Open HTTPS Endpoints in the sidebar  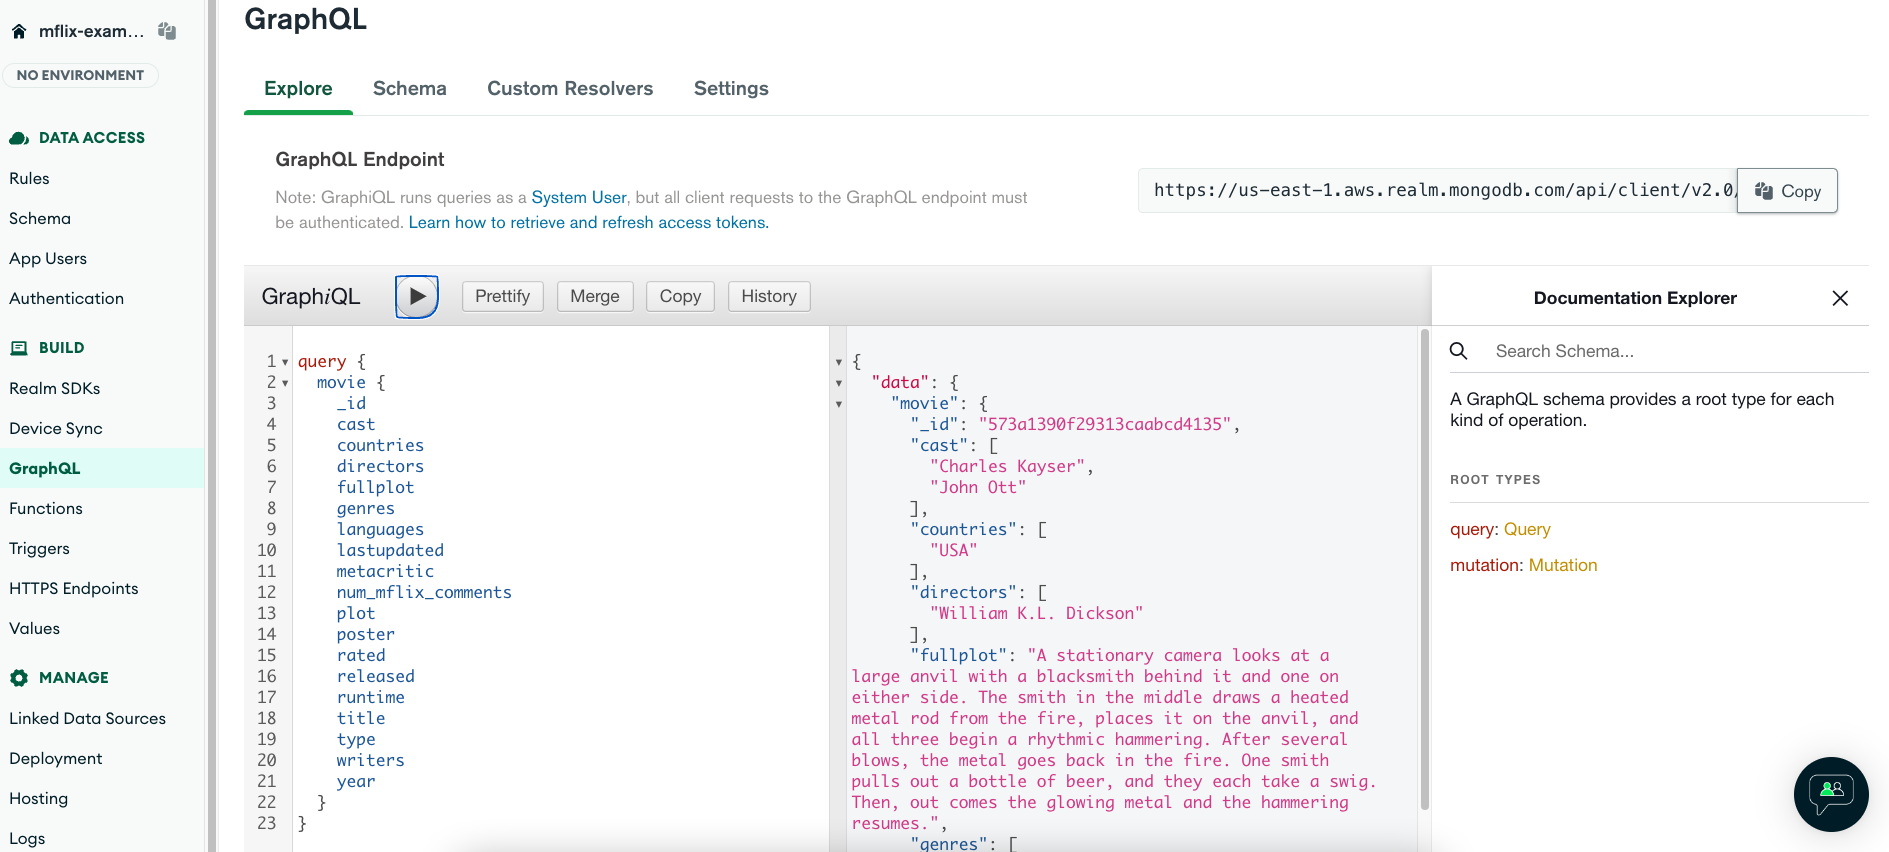[74, 588]
